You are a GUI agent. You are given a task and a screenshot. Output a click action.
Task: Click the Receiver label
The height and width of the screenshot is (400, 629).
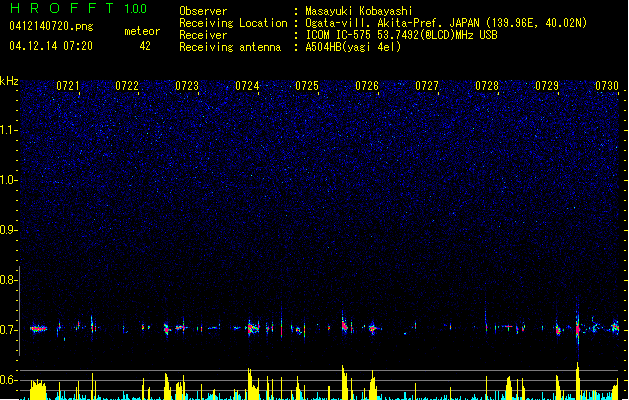[203, 35]
